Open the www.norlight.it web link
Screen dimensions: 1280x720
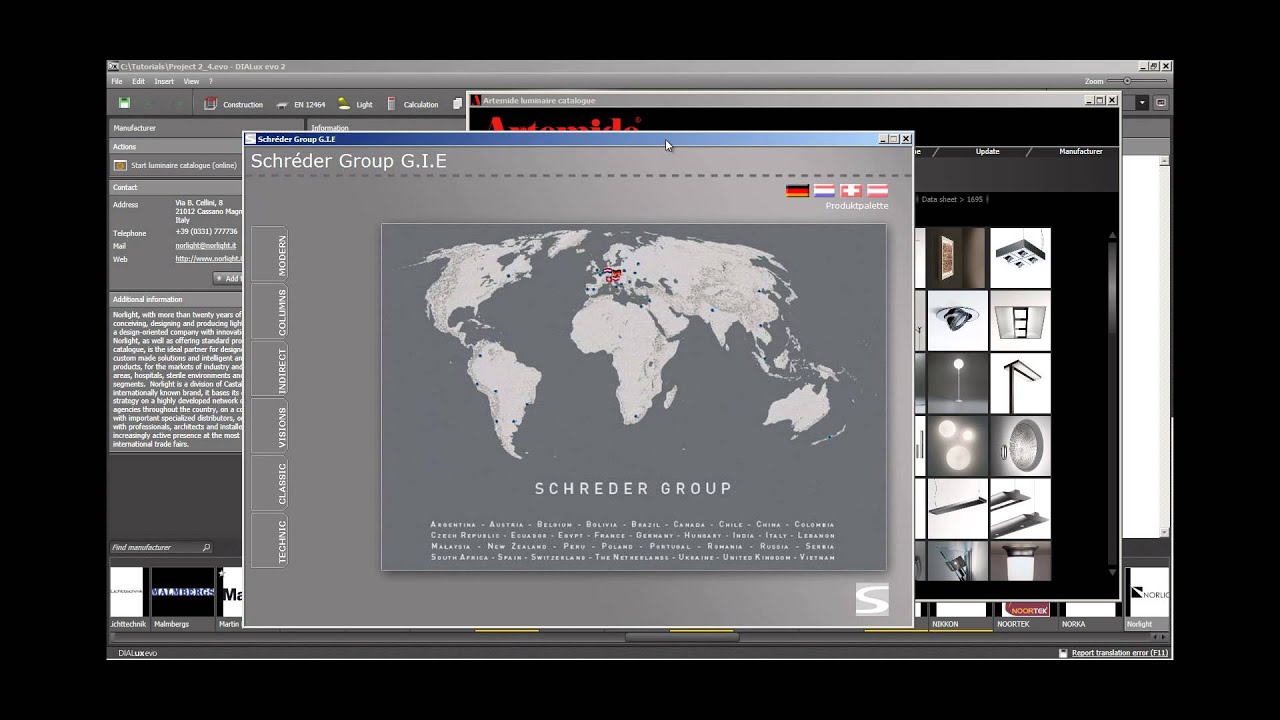208,258
